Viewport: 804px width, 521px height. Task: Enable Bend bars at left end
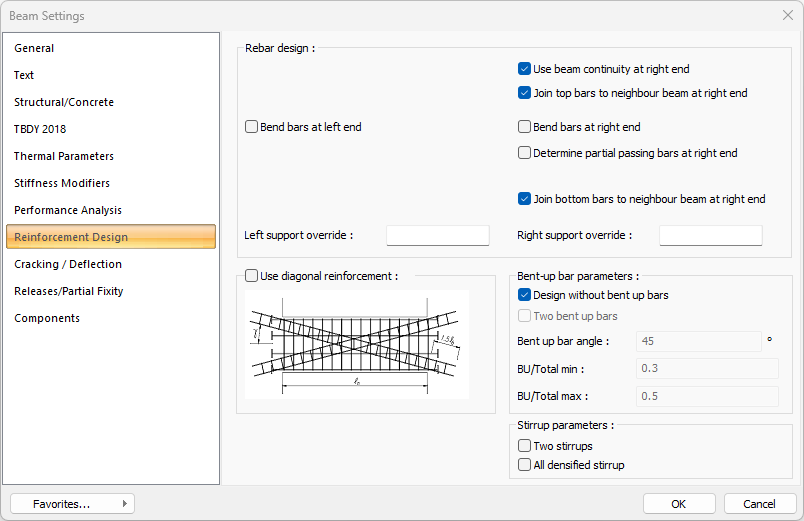[251, 127]
